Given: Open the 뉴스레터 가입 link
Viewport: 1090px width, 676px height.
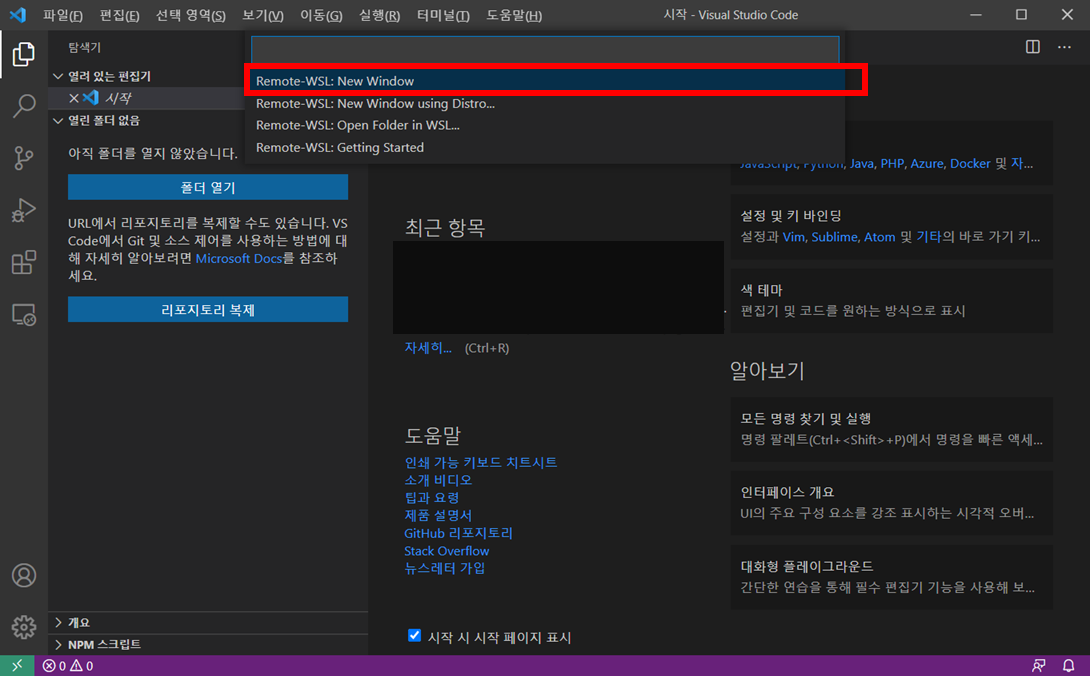Looking at the screenshot, I should [444, 568].
